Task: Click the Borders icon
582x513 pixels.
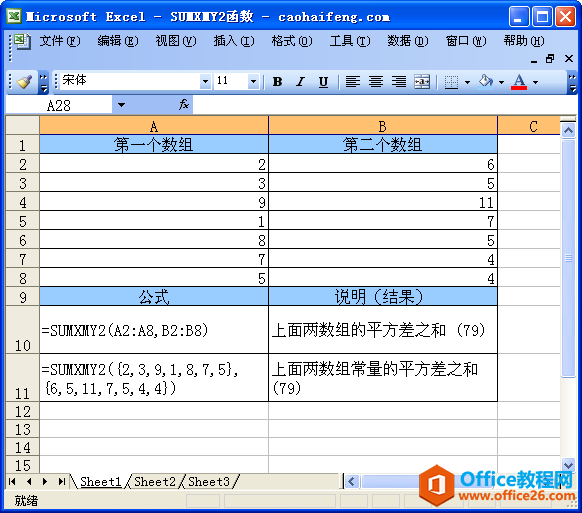Action: (451, 82)
